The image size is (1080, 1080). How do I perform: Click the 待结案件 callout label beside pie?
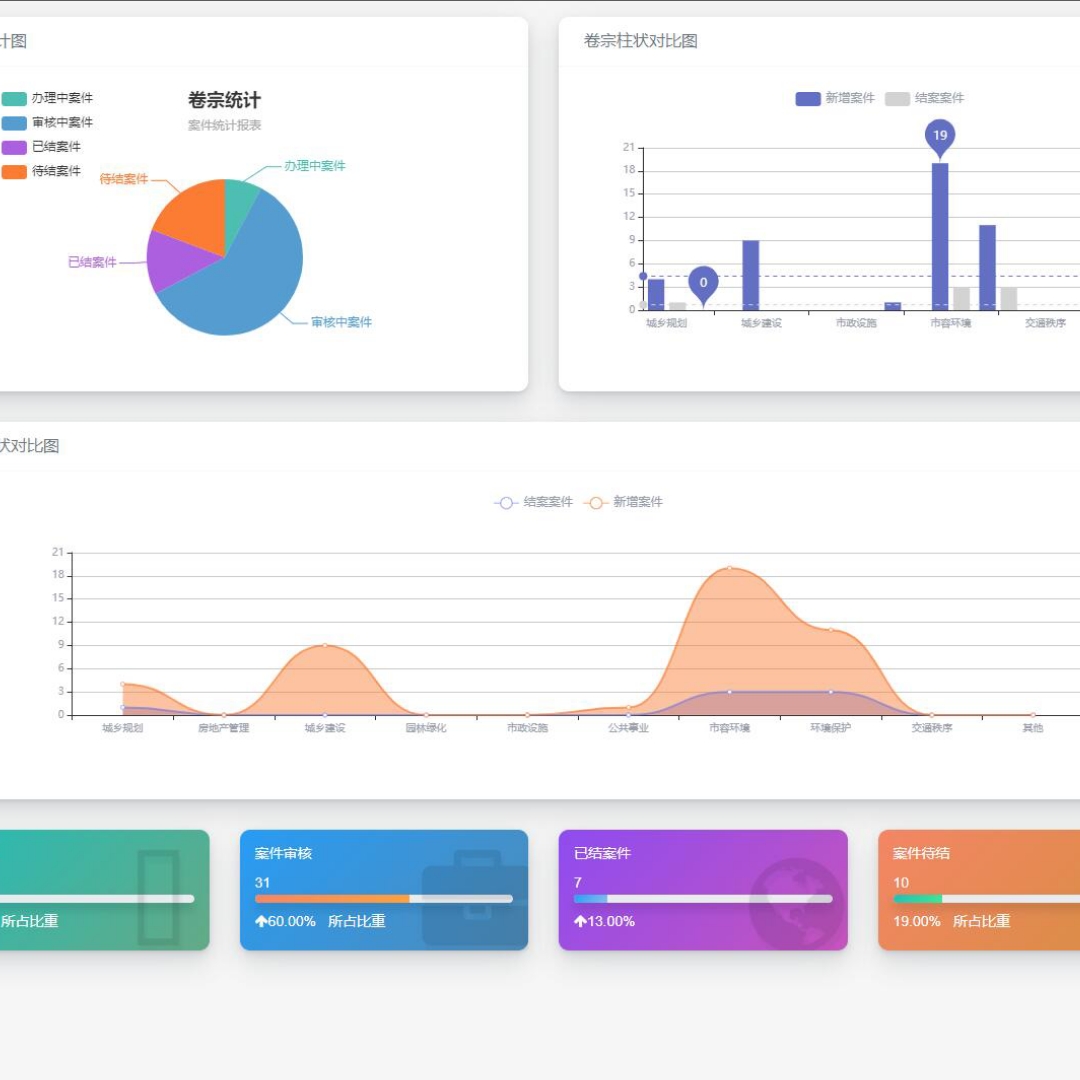(x=124, y=179)
